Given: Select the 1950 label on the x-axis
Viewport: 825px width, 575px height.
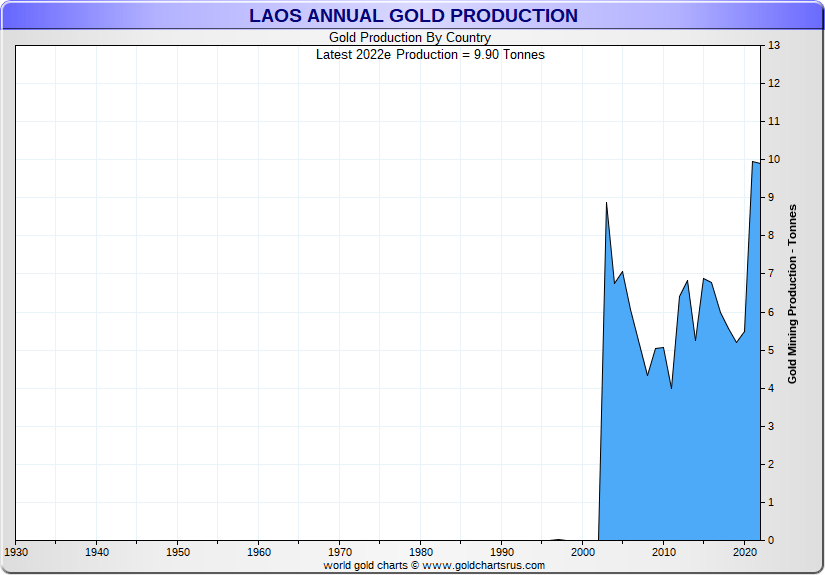Looking at the screenshot, I should click(177, 552).
